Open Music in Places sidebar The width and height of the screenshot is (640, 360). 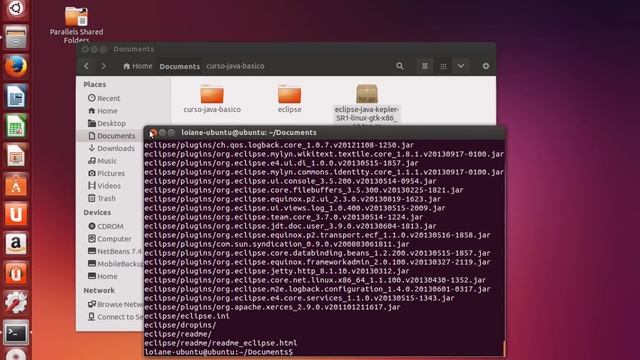tap(102, 161)
